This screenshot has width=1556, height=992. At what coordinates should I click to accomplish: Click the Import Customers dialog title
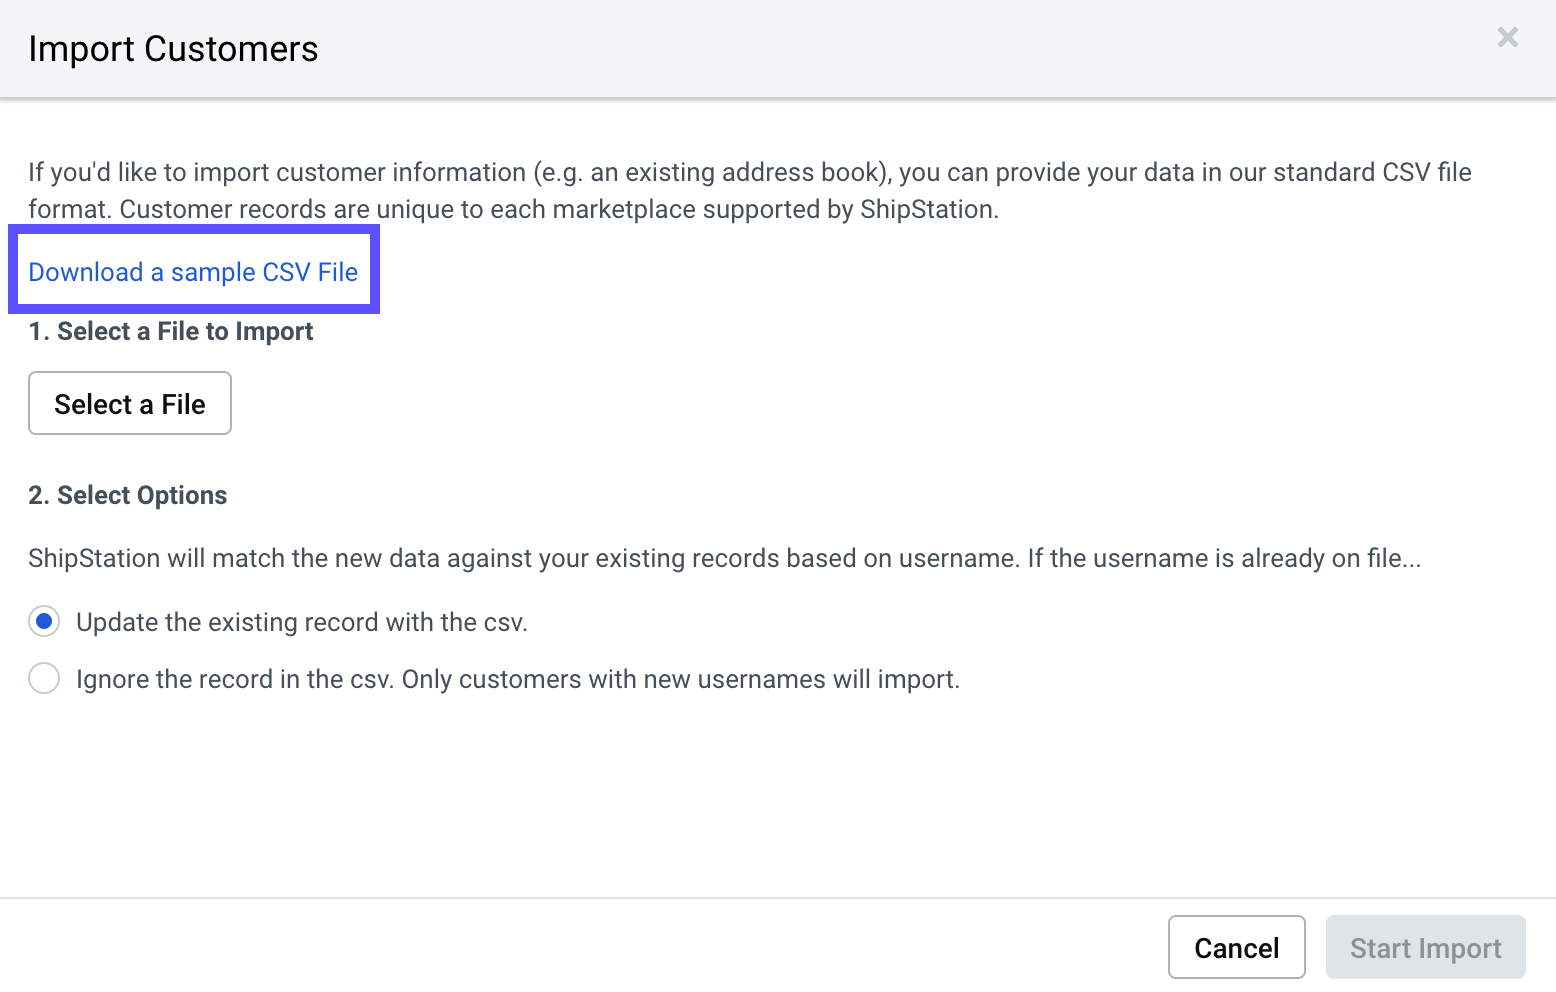[x=173, y=49]
